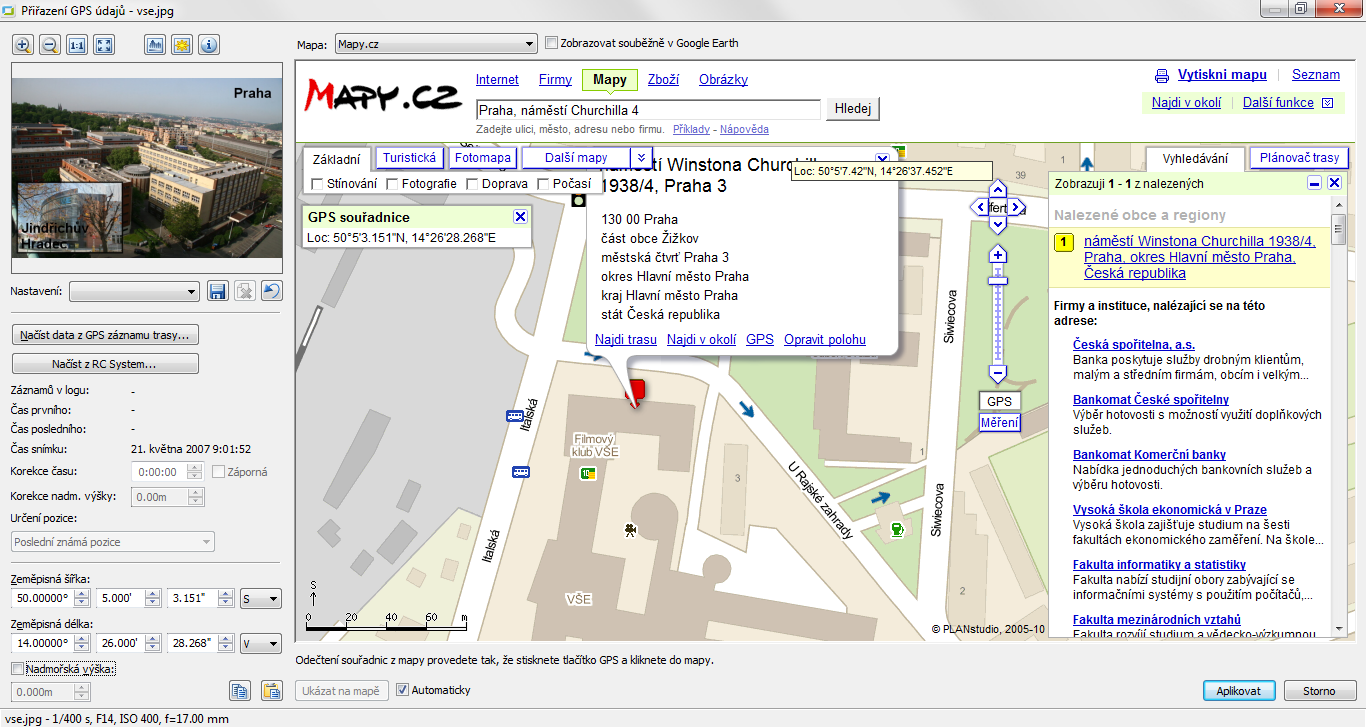Click the GPS button on the map

point(999,401)
